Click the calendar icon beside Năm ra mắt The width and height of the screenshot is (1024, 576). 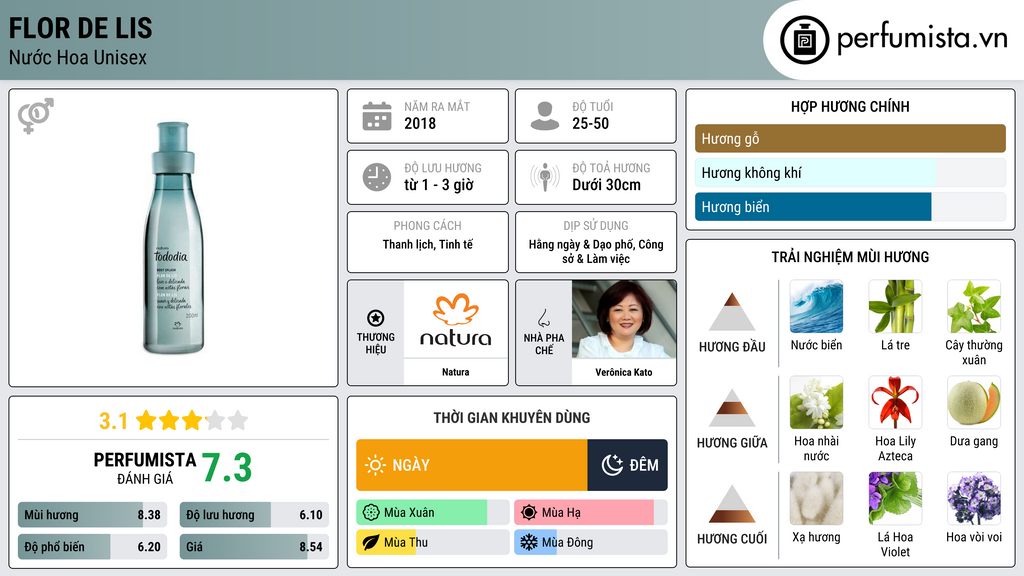pyautogui.click(x=377, y=116)
